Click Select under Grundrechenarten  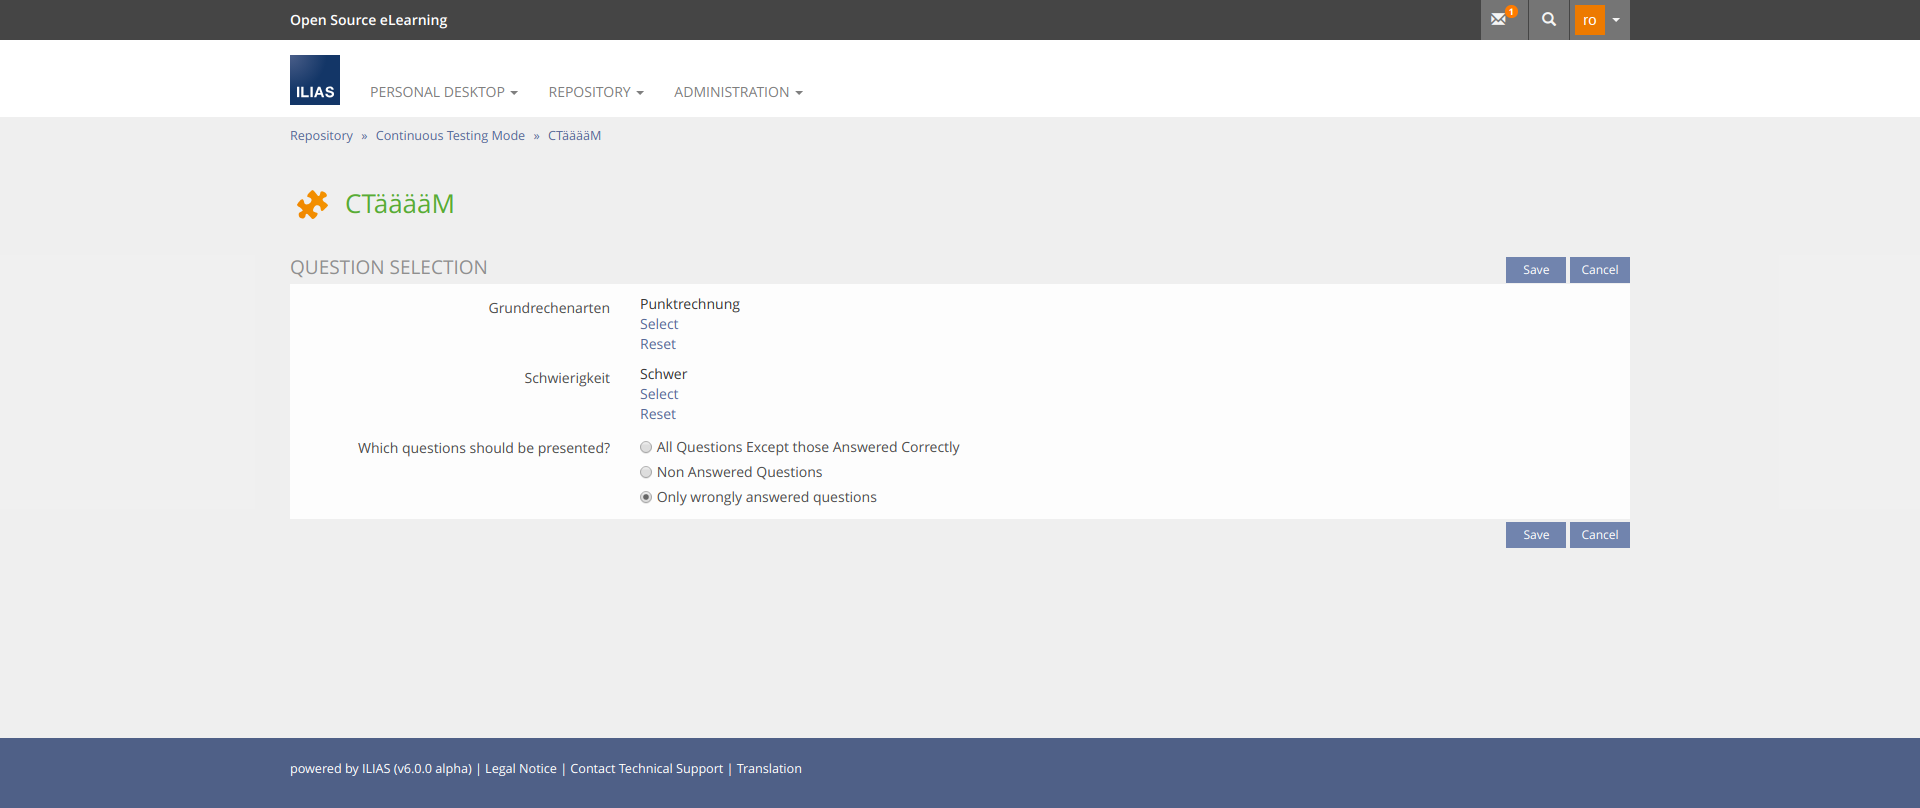[659, 324]
